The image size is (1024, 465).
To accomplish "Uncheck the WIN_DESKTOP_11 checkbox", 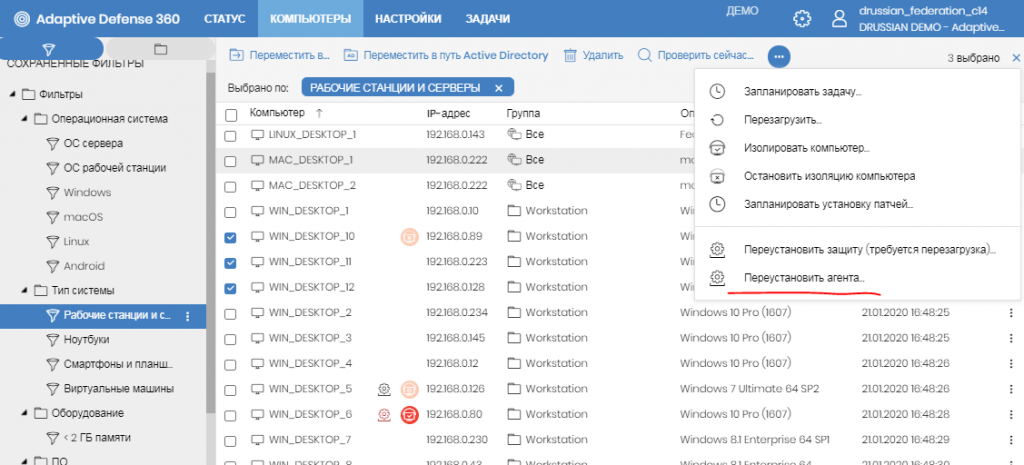I will [231, 263].
